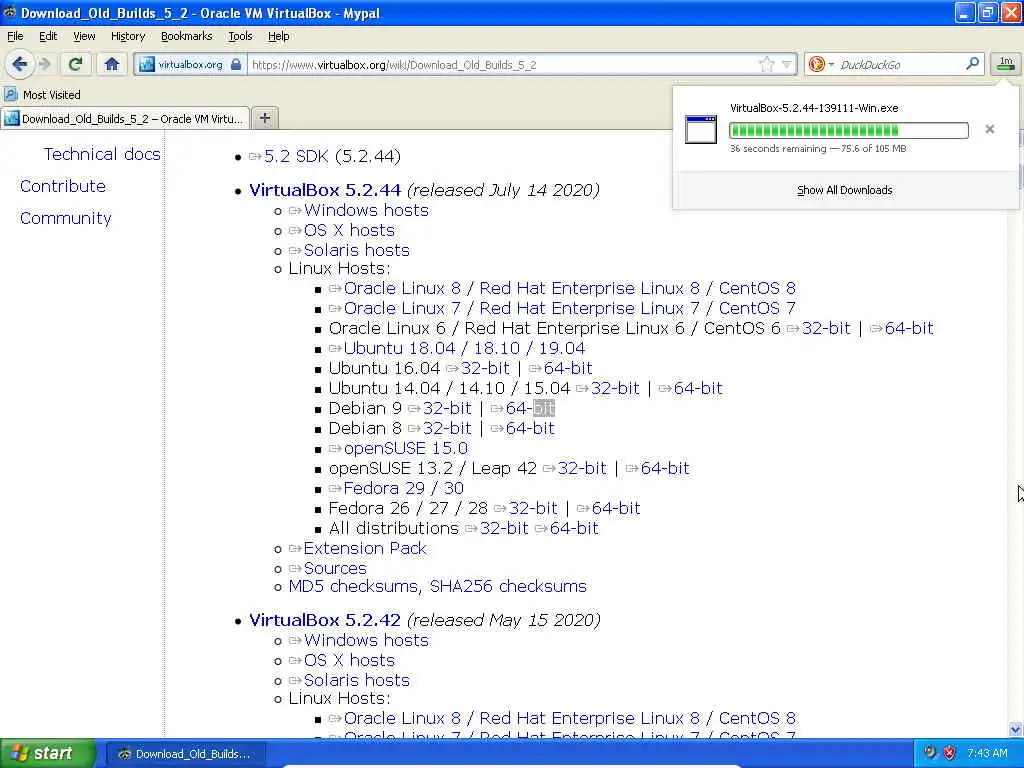The height and width of the screenshot is (768, 1024).
Task: Open the Fedora 29 / 30 link
Action: 404,488
